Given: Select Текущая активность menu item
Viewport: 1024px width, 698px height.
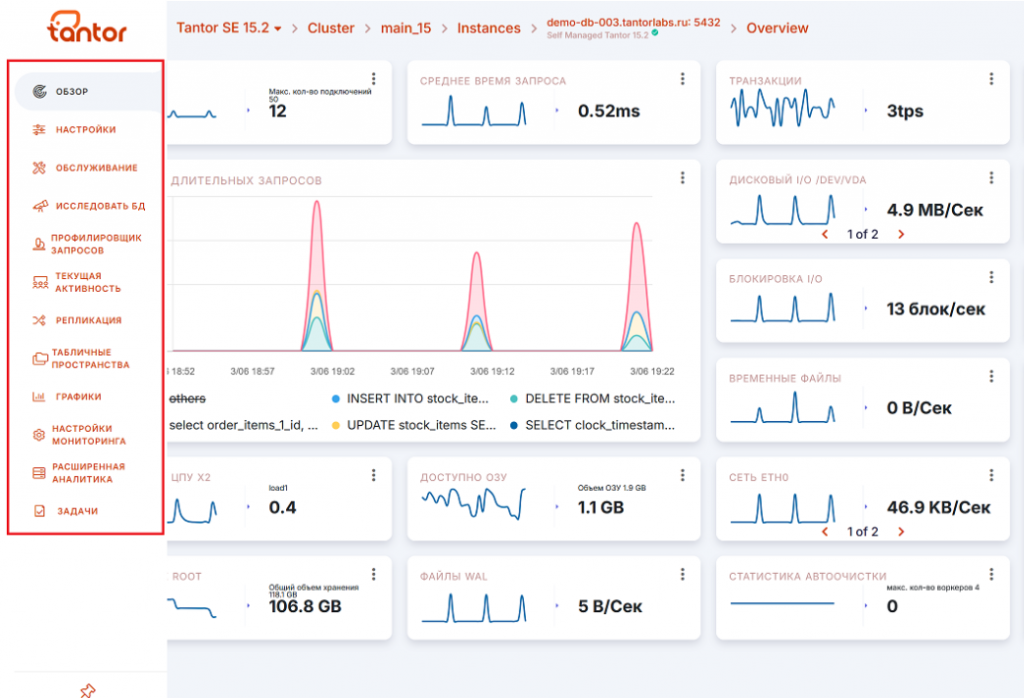Looking at the screenshot, I should (88, 282).
